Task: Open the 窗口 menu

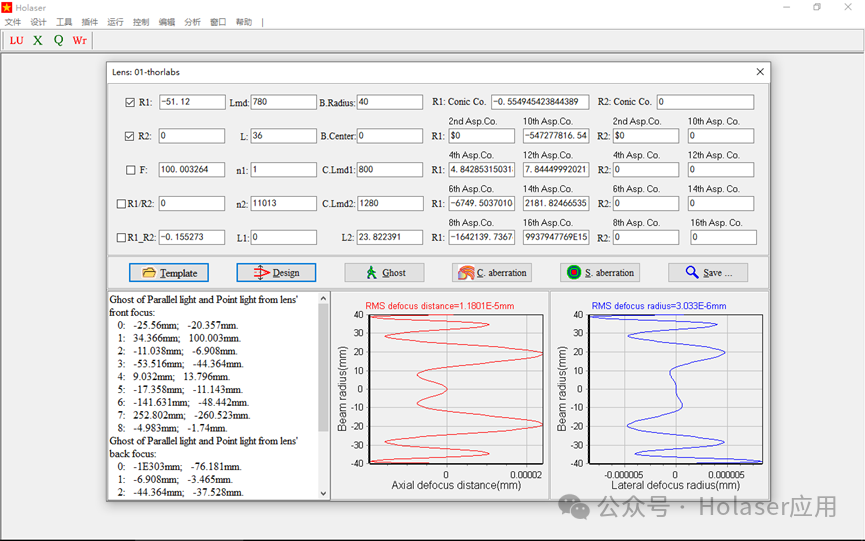Action: point(218,22)
